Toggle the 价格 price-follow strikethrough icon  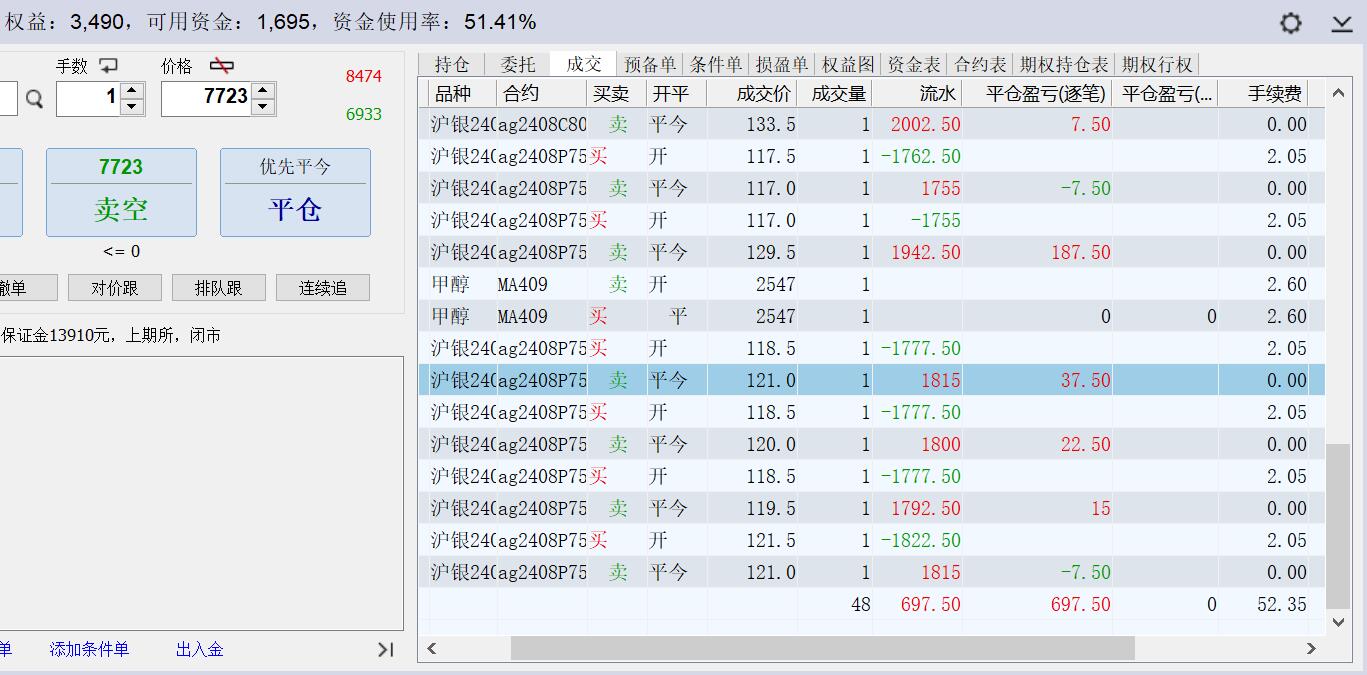click(222, 66)
